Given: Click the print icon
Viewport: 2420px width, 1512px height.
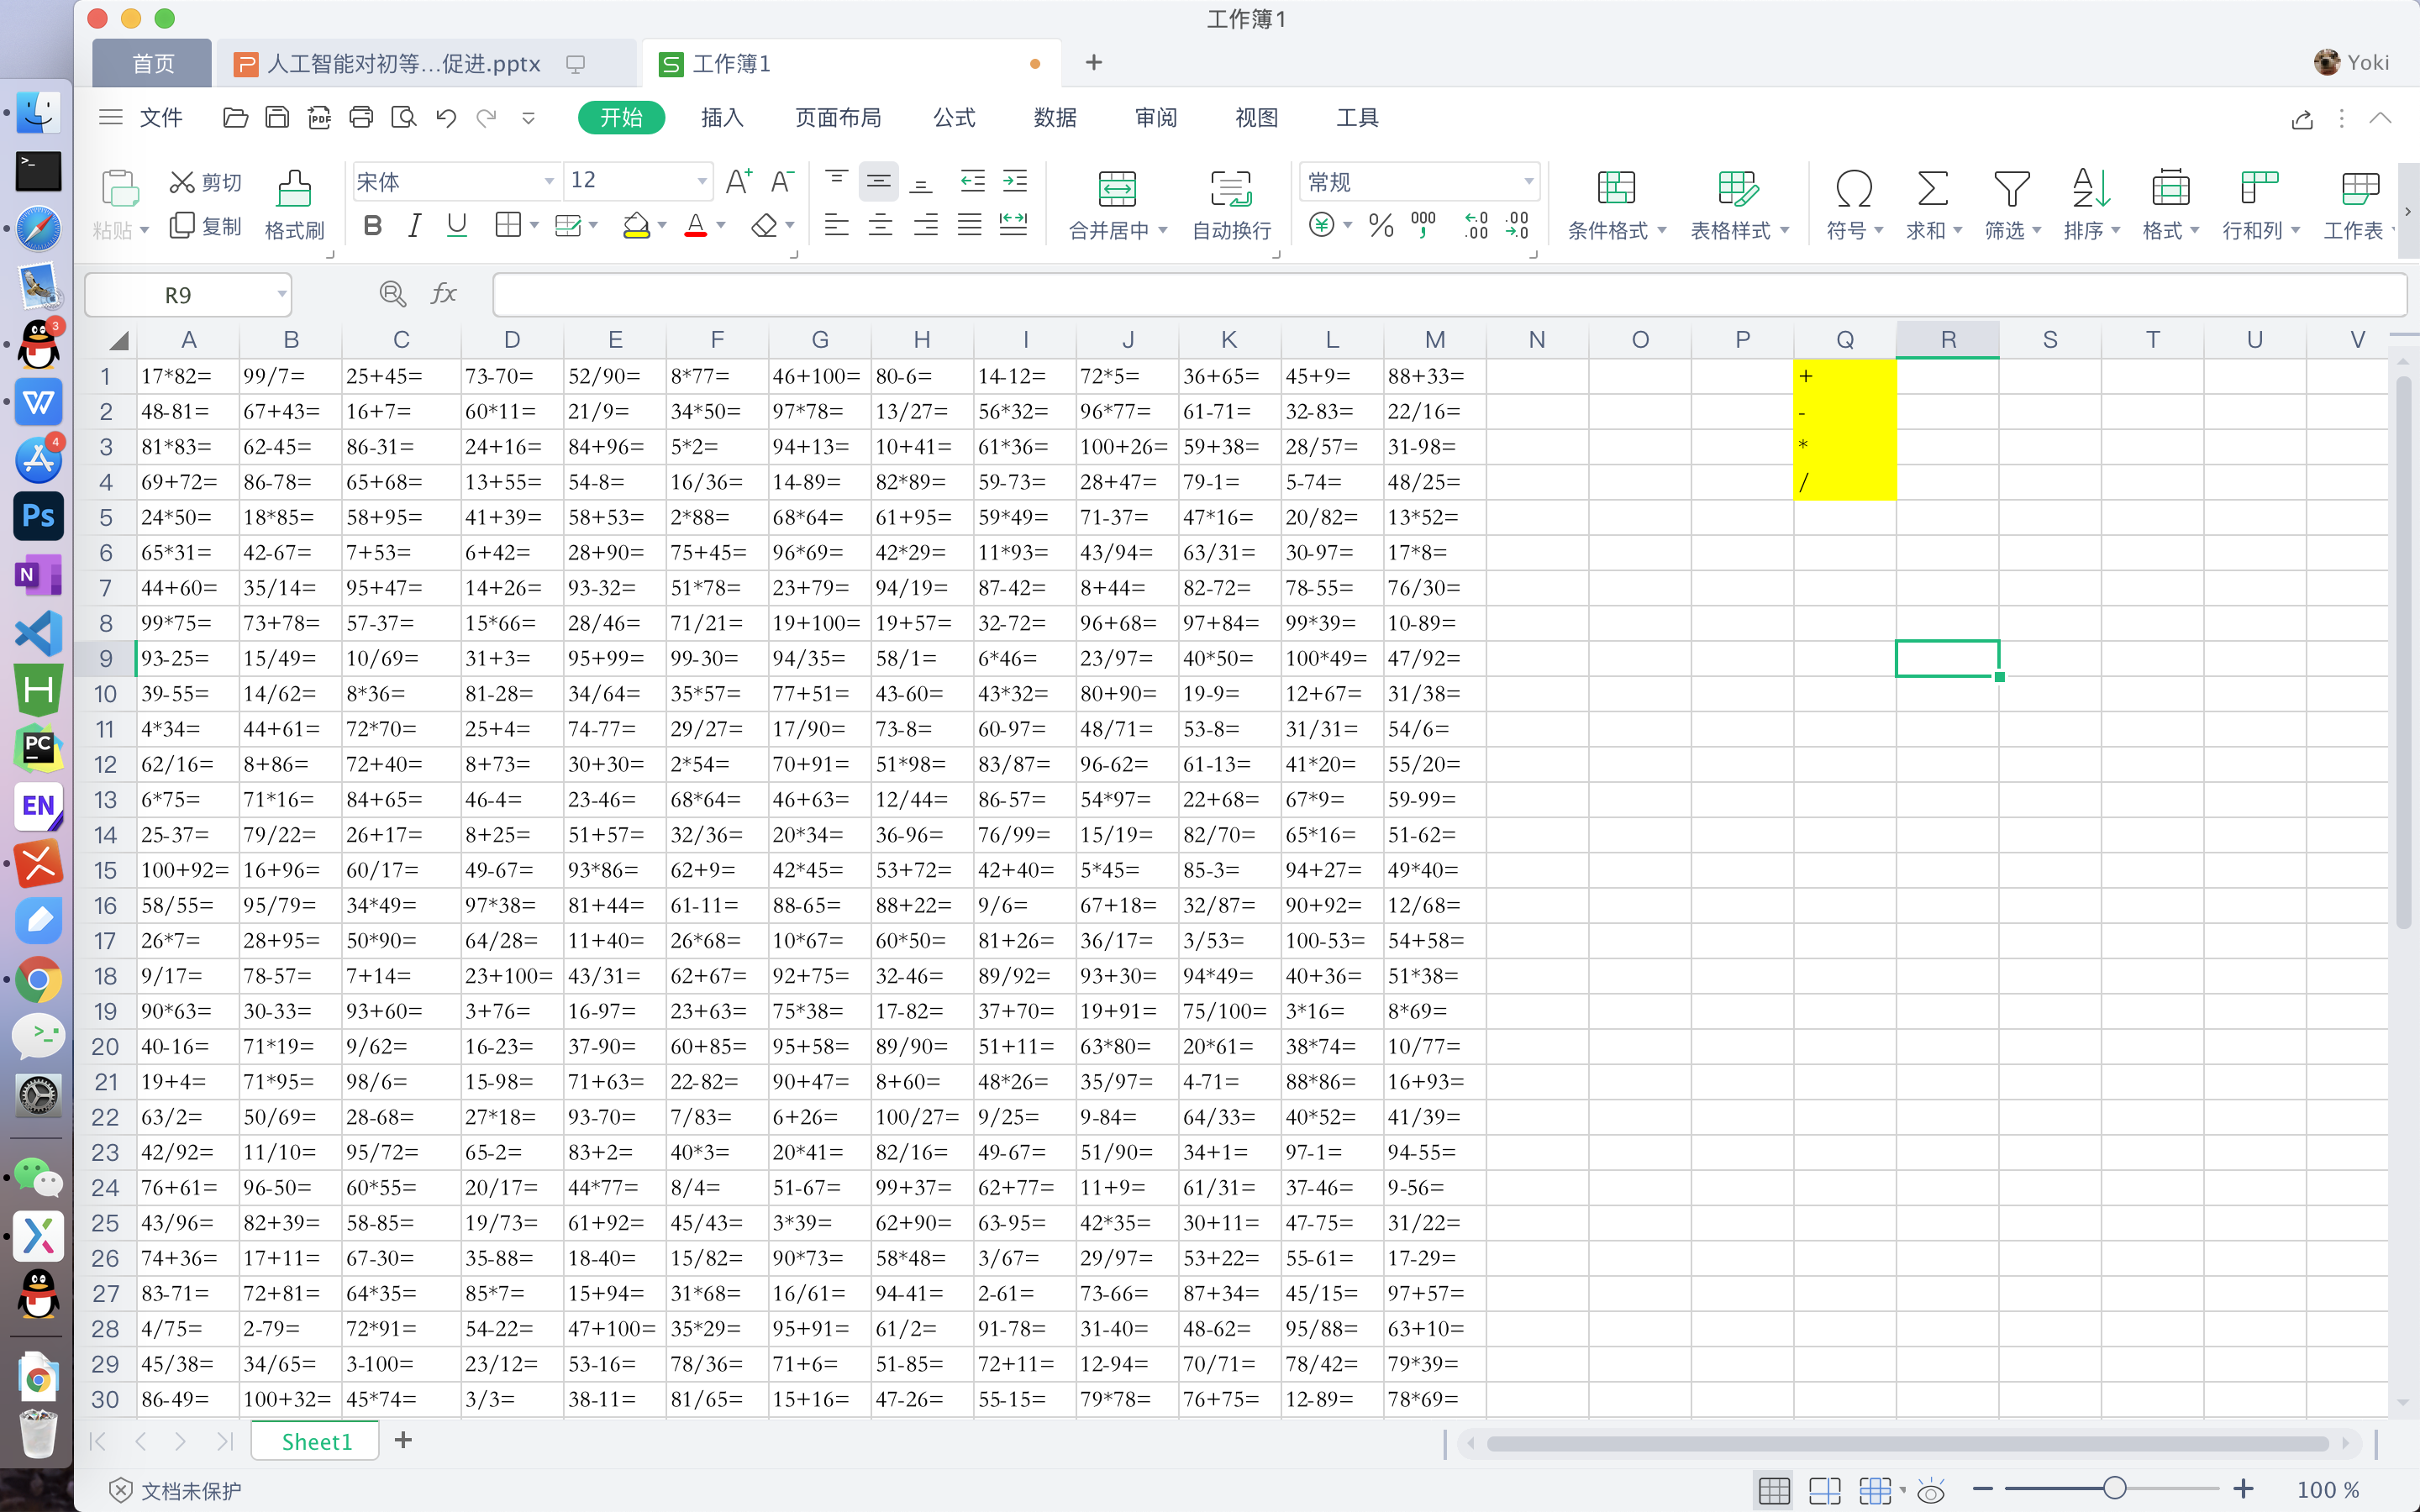Looking at the screenshot, I should [361, 118].
